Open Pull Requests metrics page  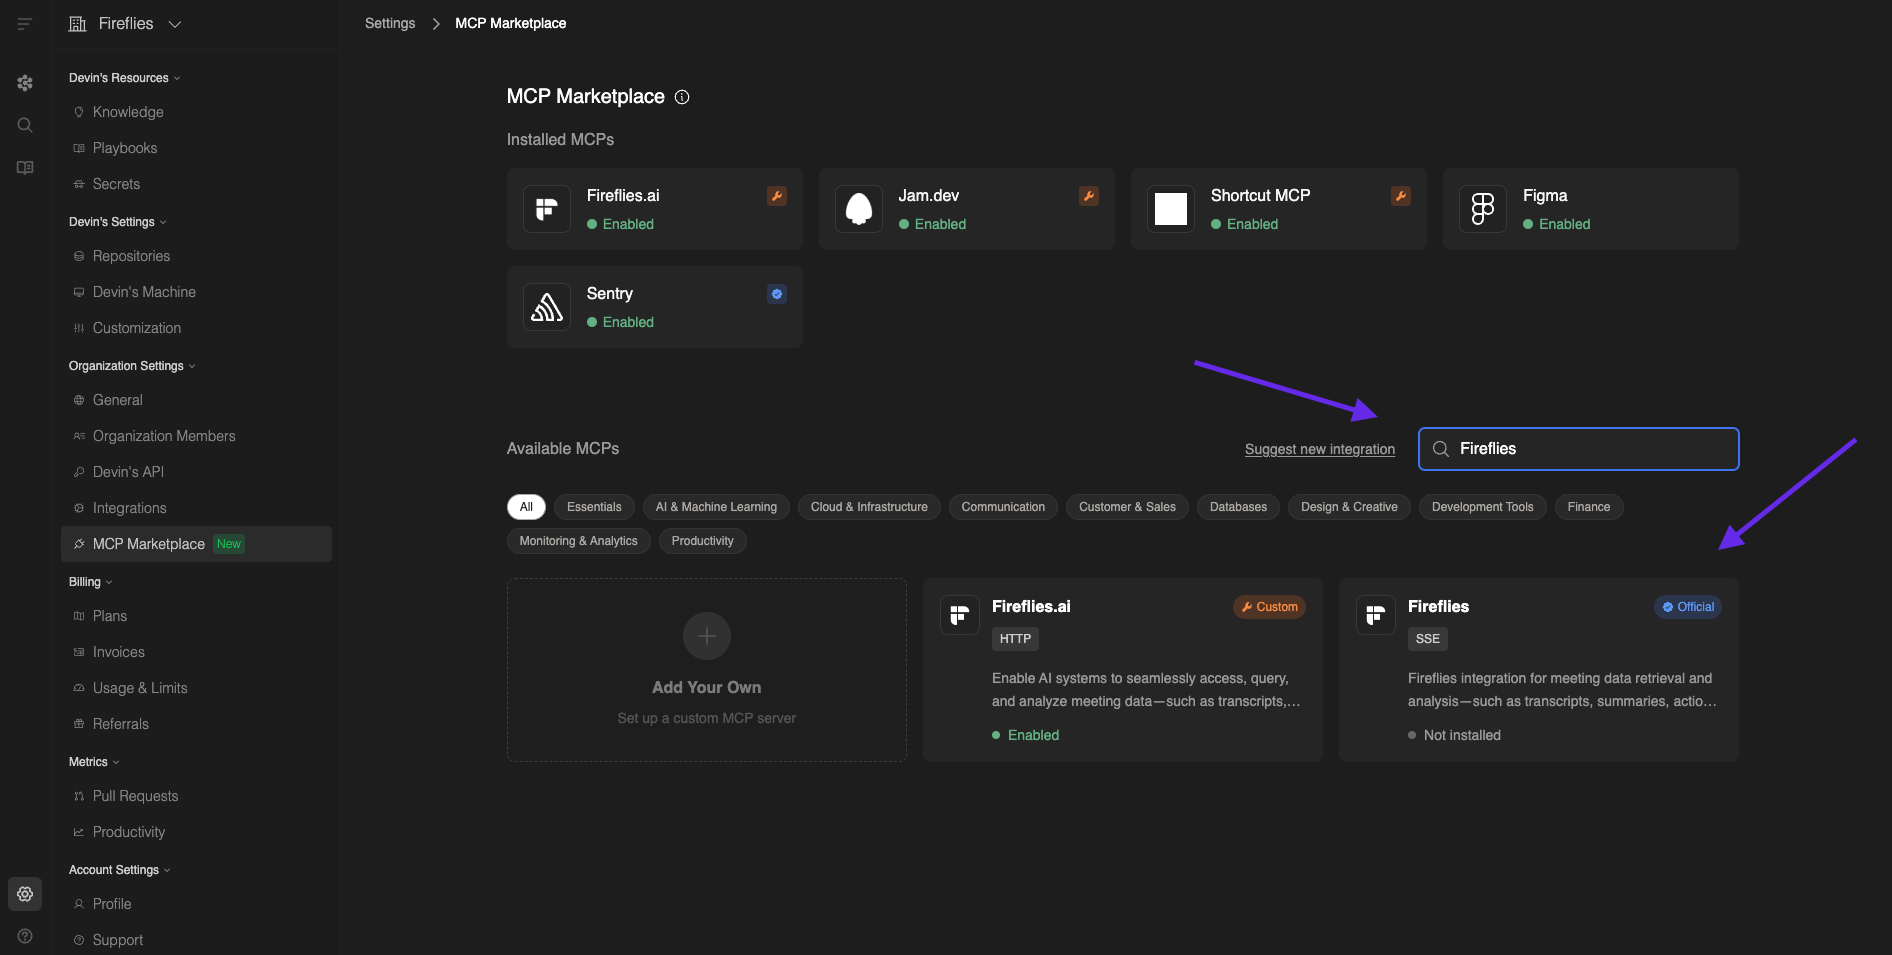tap(196, 796)
